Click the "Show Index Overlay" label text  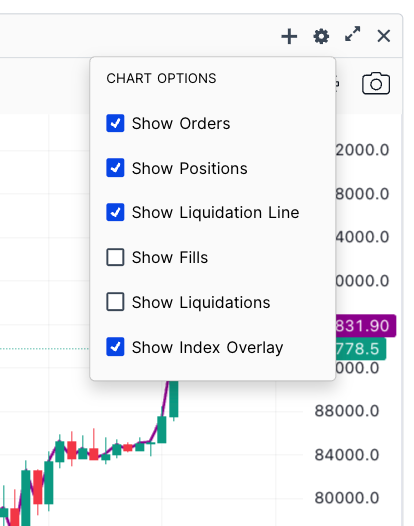(x=207, y=348)
